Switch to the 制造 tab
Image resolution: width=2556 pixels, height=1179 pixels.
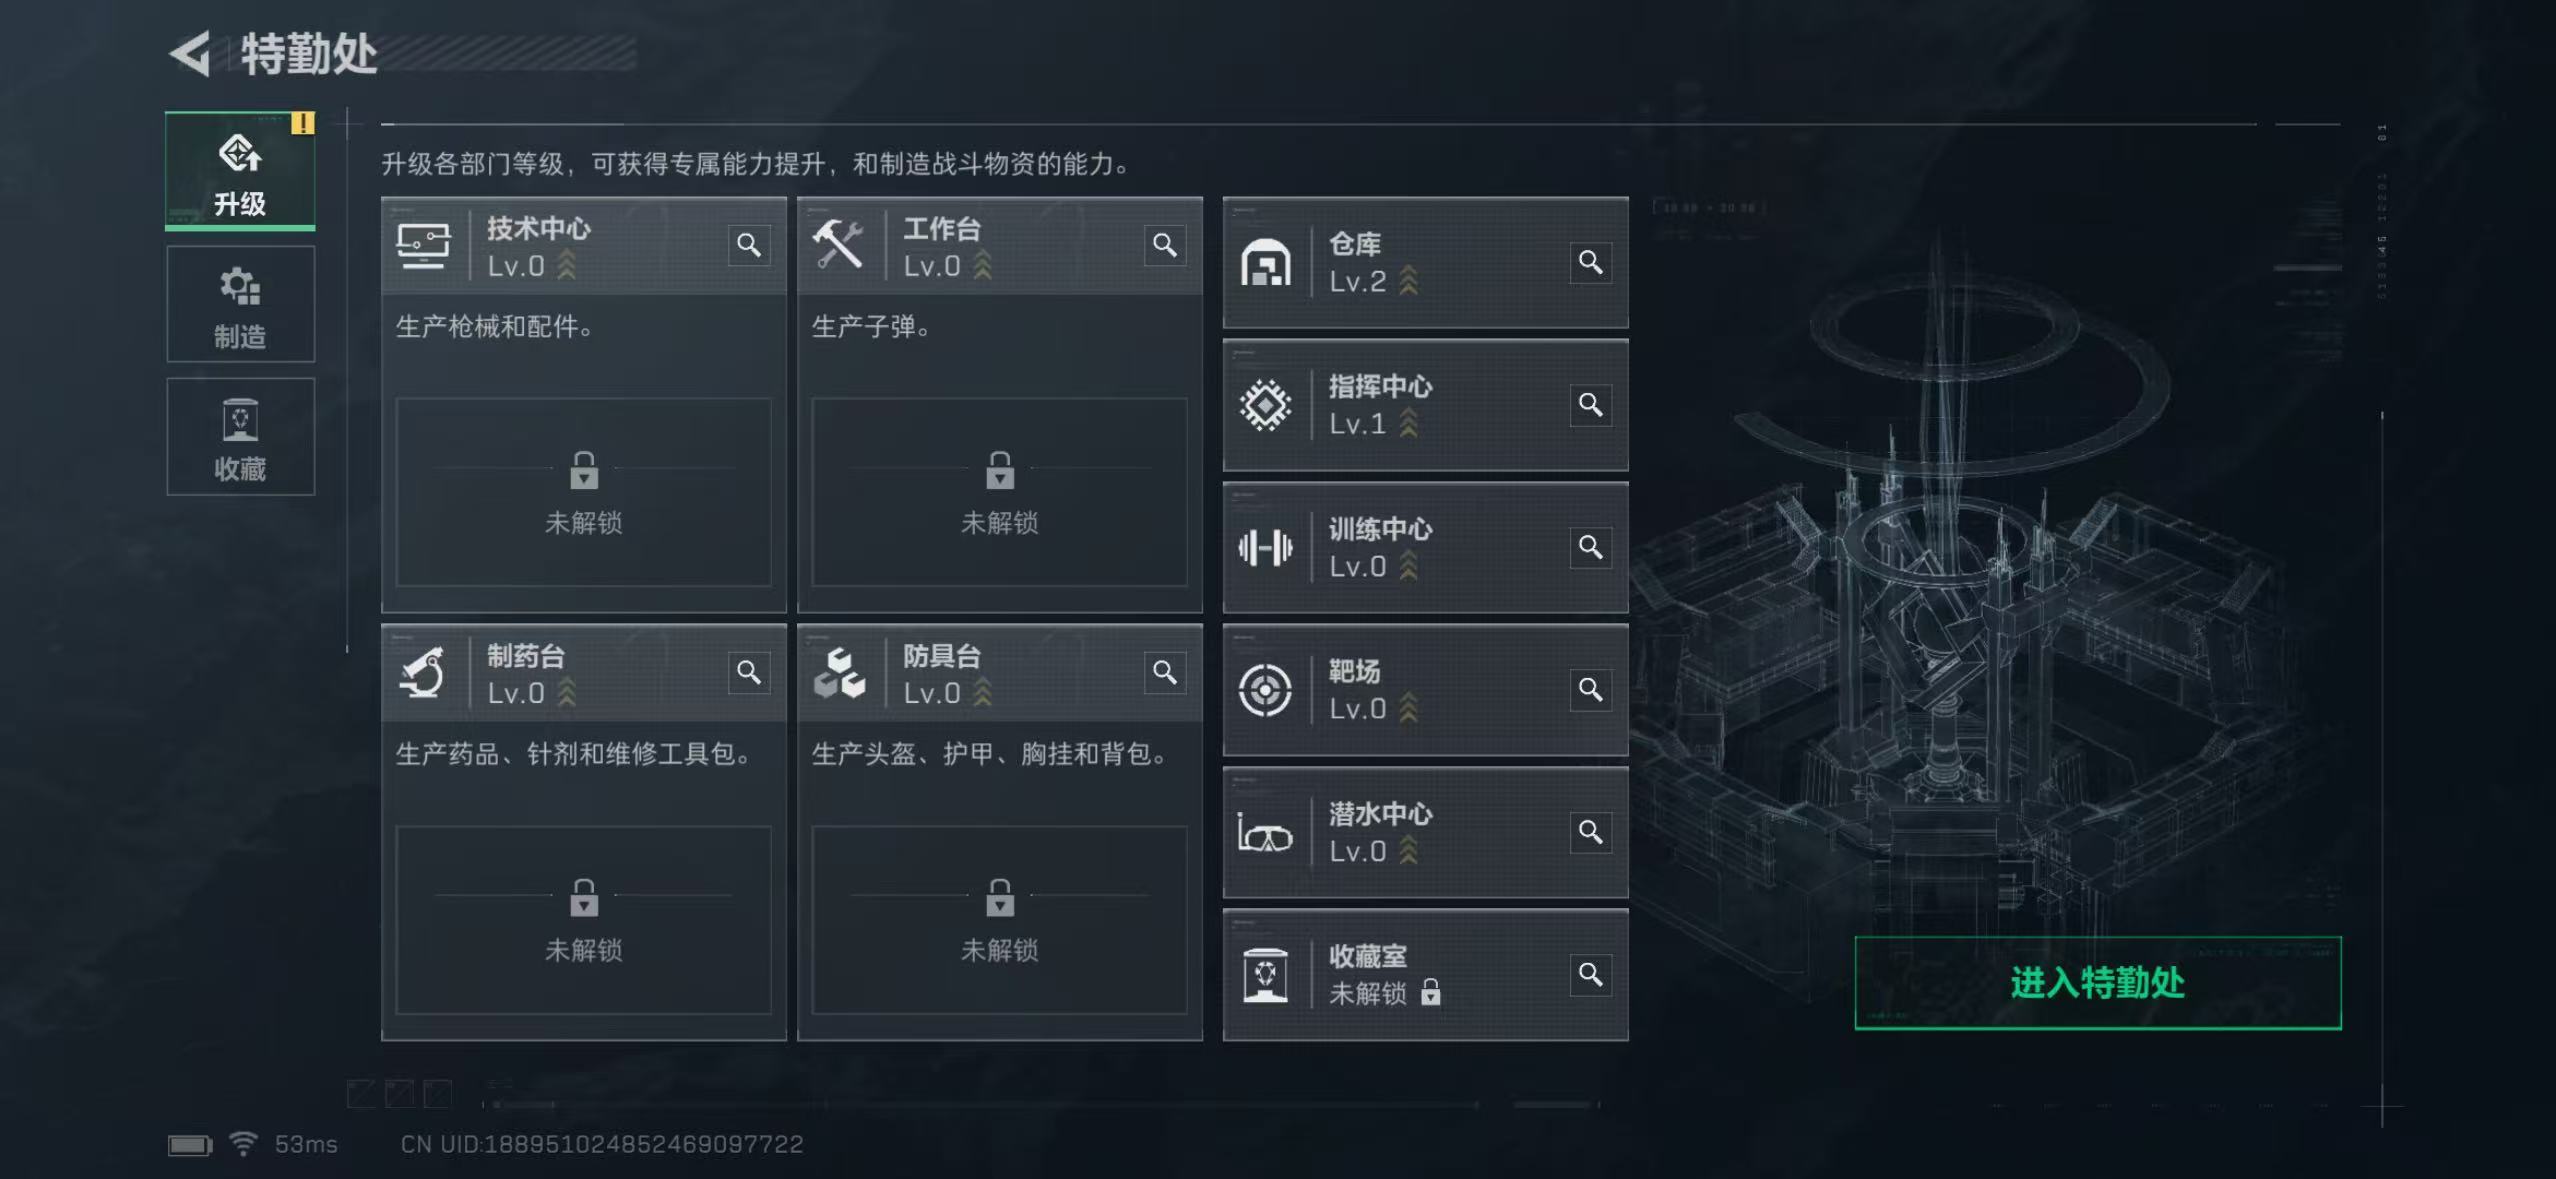pos(240,305)
